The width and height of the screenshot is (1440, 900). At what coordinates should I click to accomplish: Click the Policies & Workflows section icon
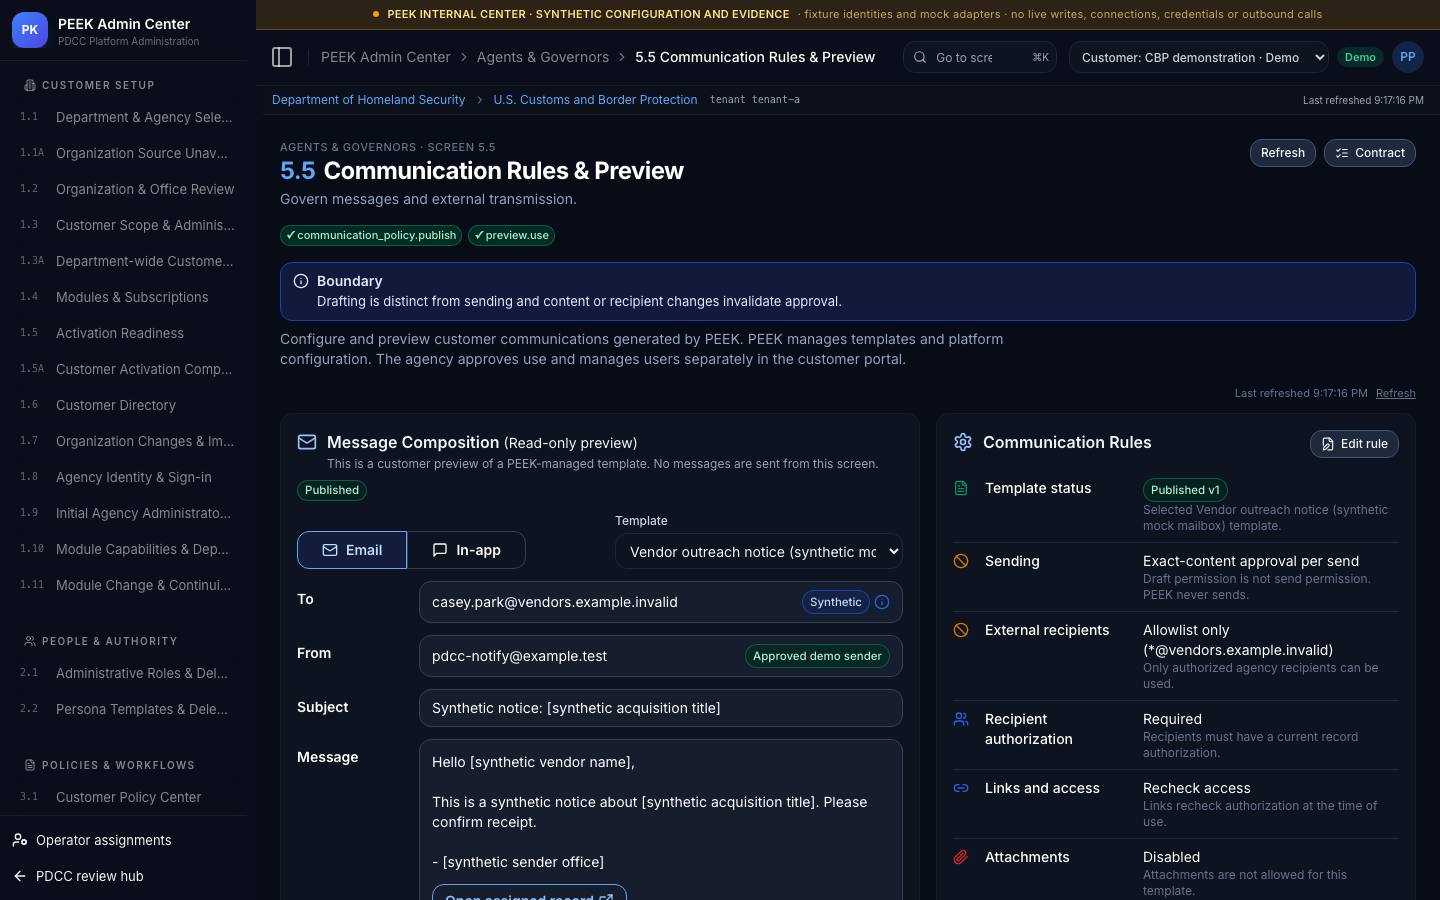tap(30, 765)
